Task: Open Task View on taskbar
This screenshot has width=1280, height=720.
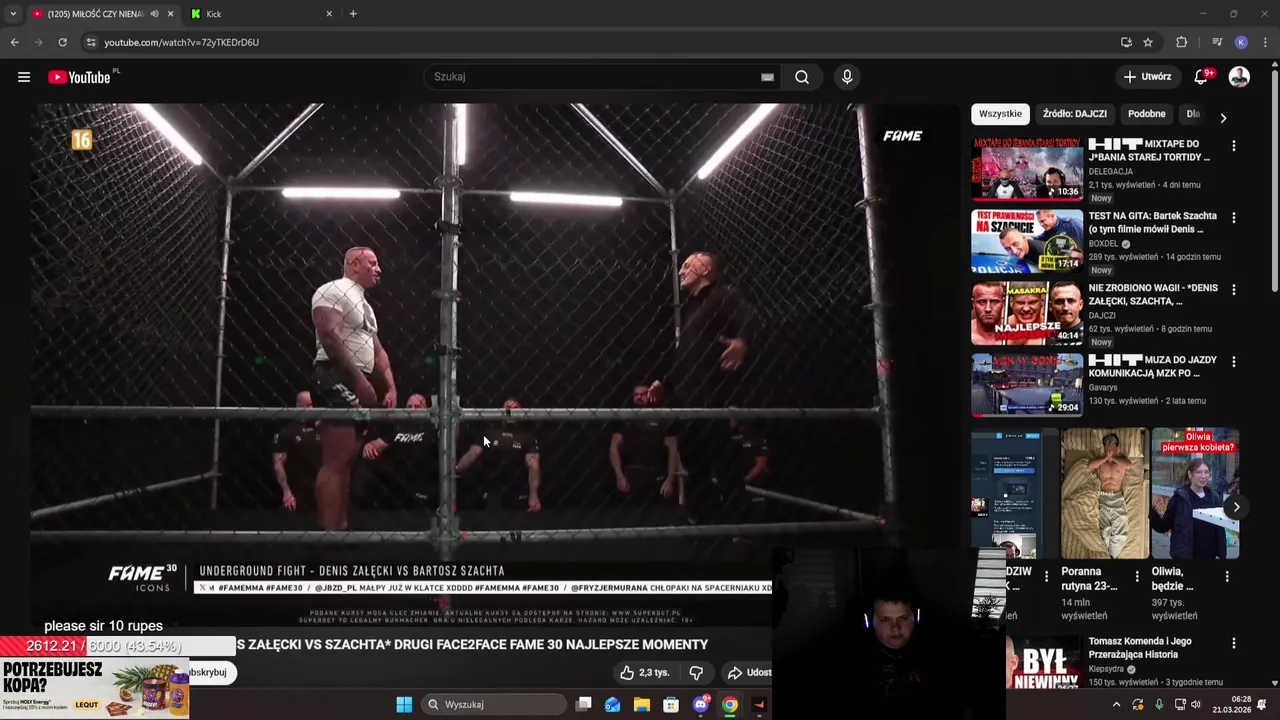Action: pyautogui.click(x=584, y=705)
